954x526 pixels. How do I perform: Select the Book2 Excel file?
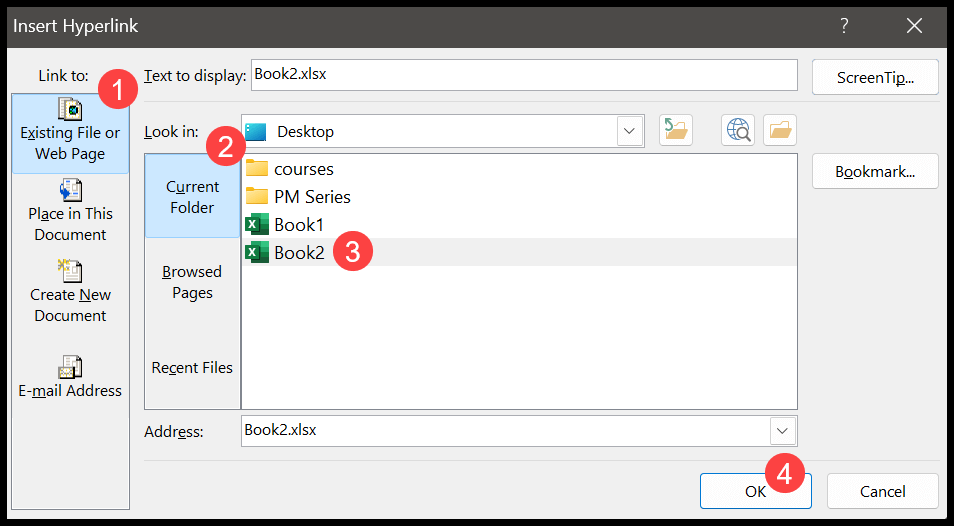click(x=520, y=252)
